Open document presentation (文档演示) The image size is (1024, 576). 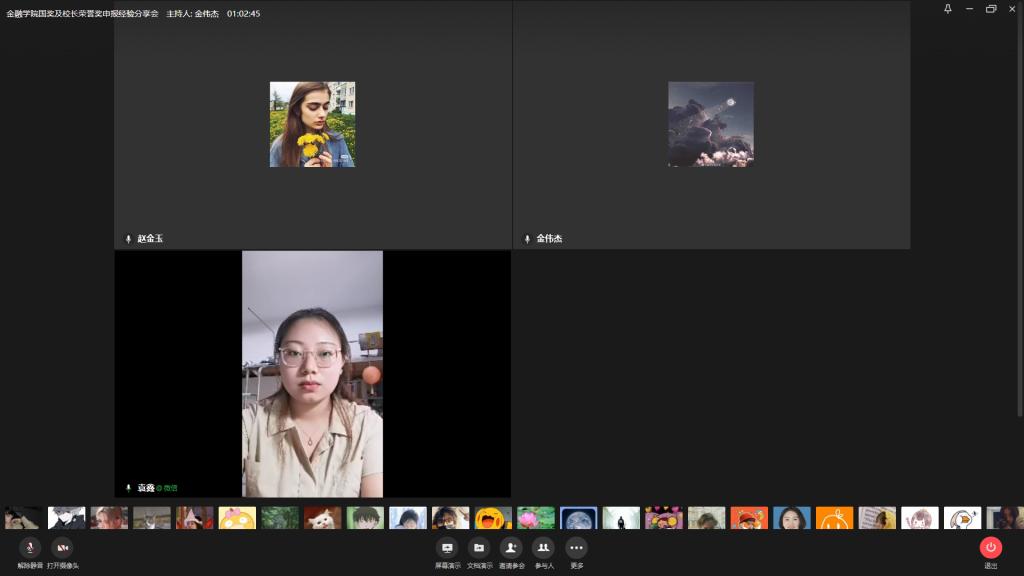pos(479,547)
